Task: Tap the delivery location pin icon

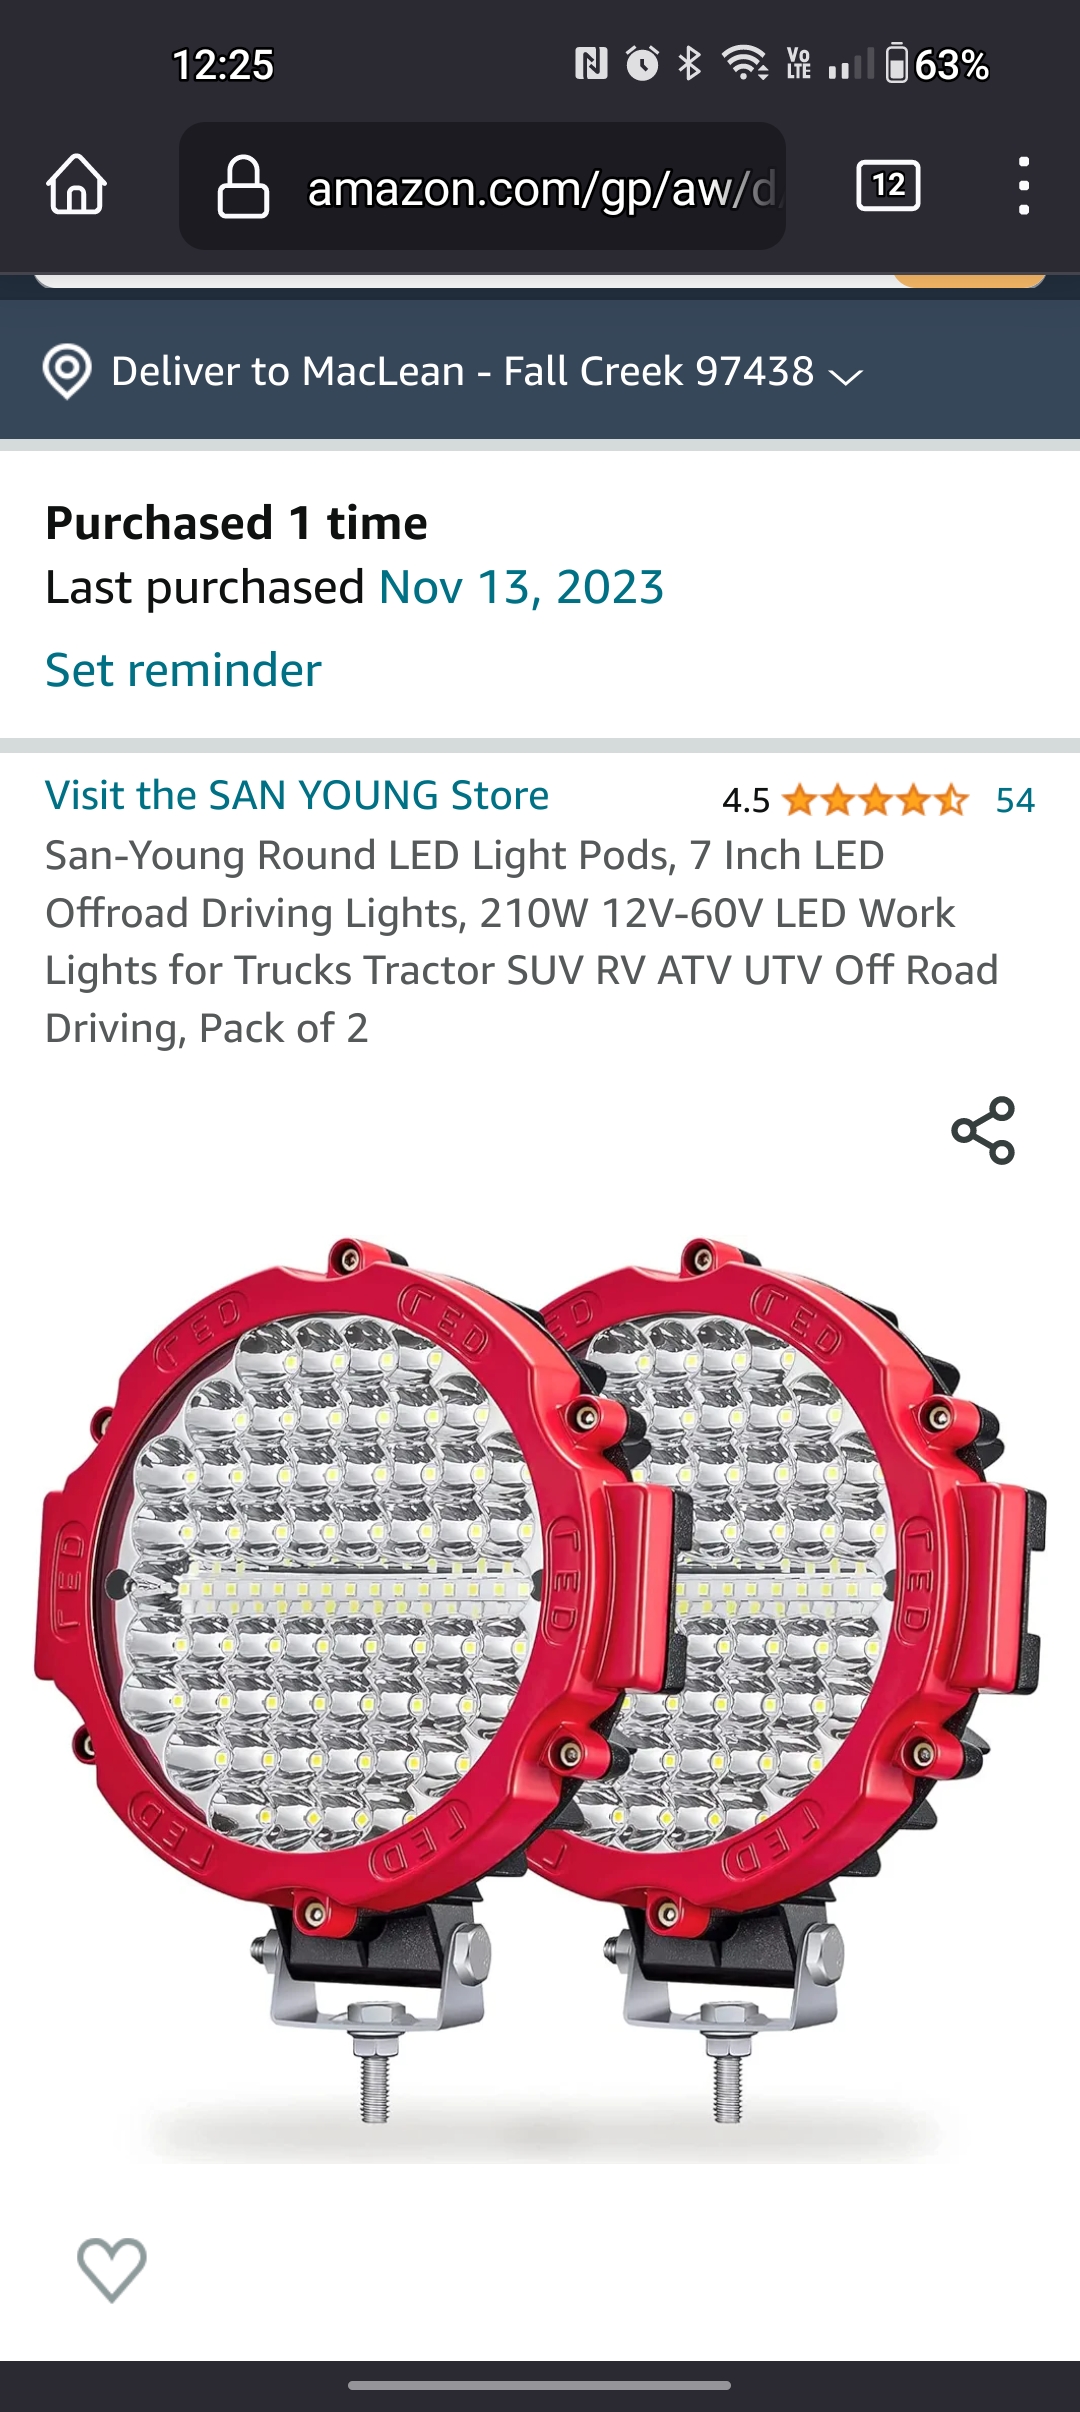Action: pos(67,372)
